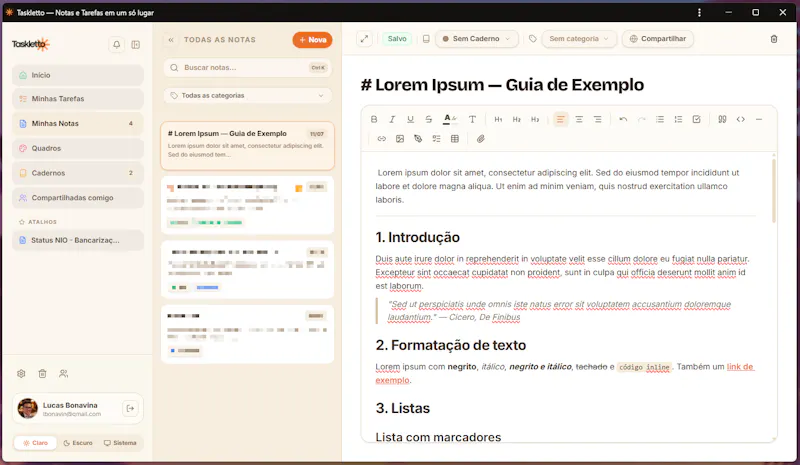Image resolution: width=800 pixels, height=465 pixels.
Task: Set Heading 1 style
Action: point(498,119)
